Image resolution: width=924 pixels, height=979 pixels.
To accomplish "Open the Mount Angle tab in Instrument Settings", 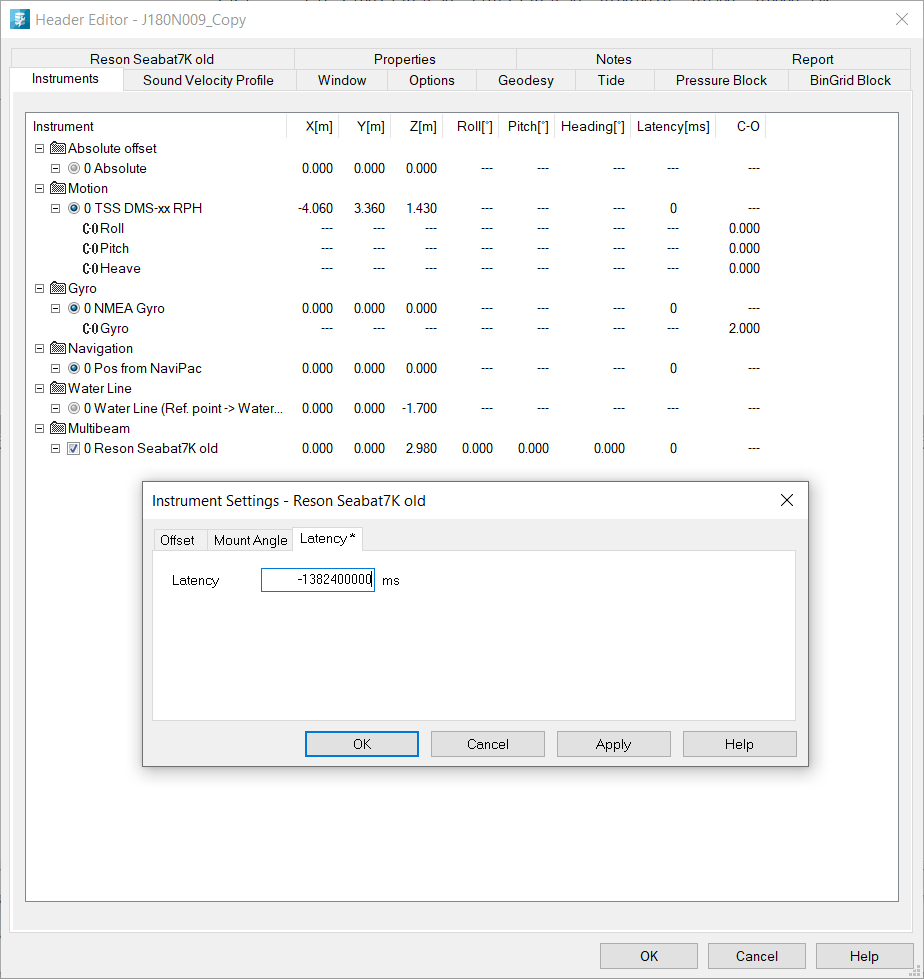I will pos(250,540).
